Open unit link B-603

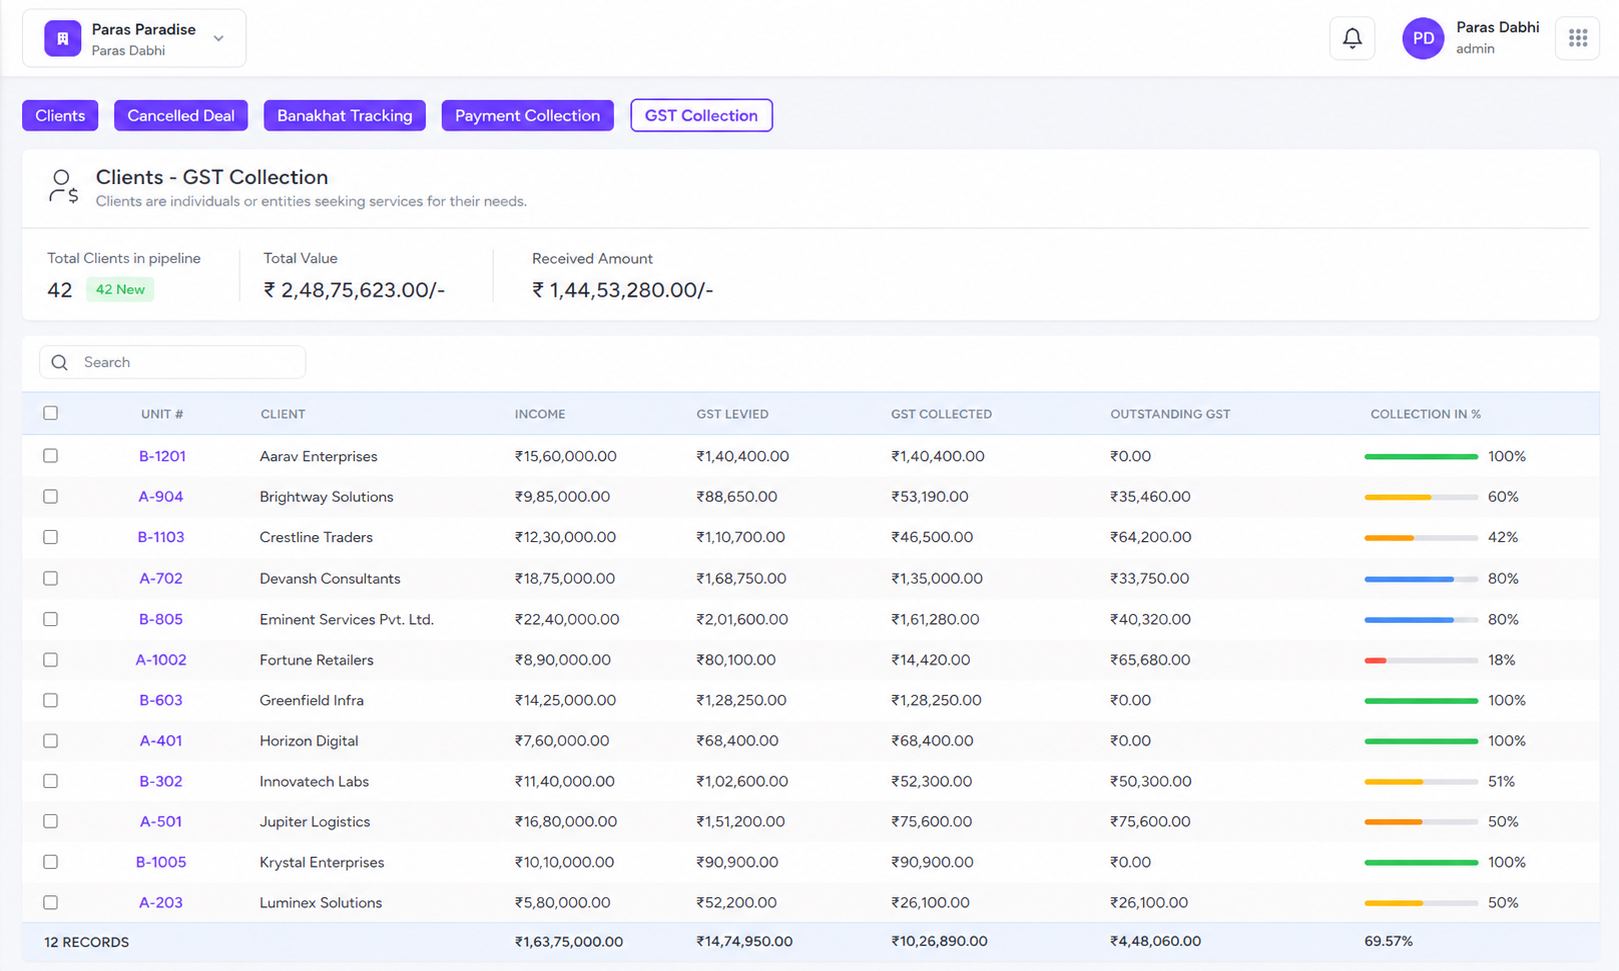[161, 700]
